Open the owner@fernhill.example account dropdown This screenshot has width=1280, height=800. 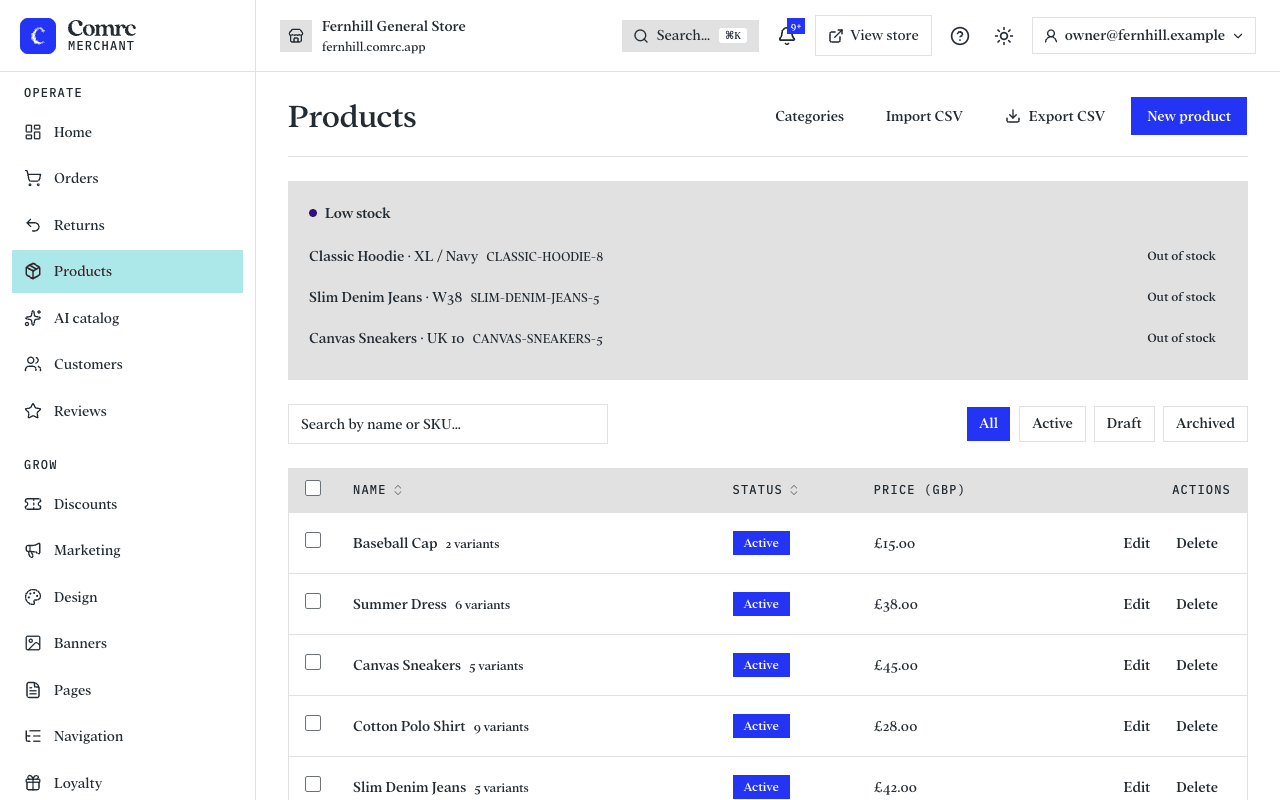pos(1143,36)
